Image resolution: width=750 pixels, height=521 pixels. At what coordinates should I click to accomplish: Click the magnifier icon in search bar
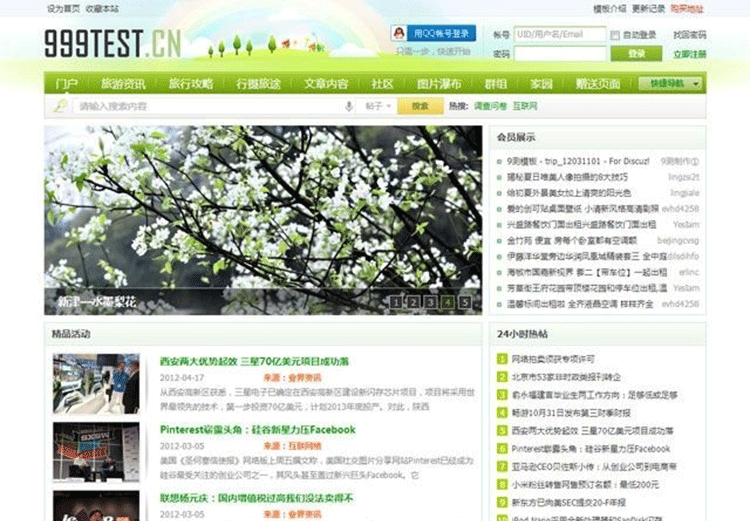(x=60, y=106)
